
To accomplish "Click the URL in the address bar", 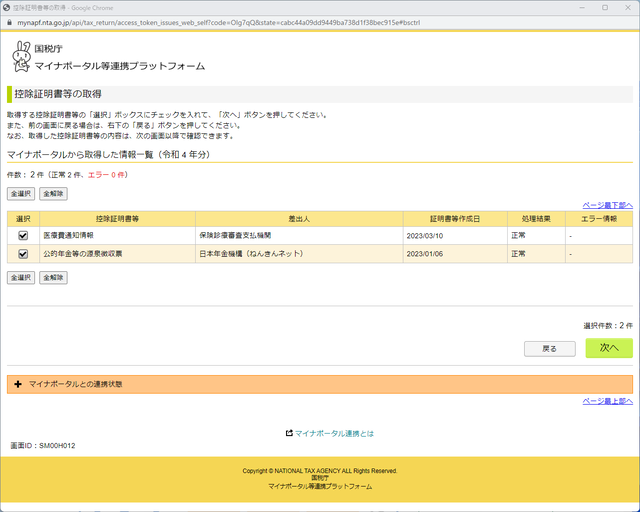I will tap(218, 23).
